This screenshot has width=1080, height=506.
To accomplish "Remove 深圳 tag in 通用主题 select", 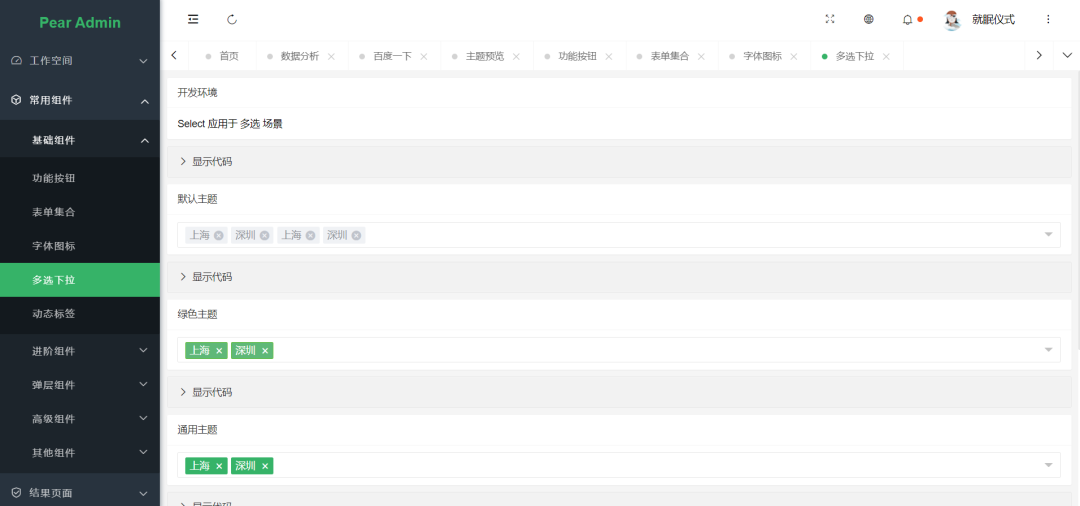I will pos(264,466).
